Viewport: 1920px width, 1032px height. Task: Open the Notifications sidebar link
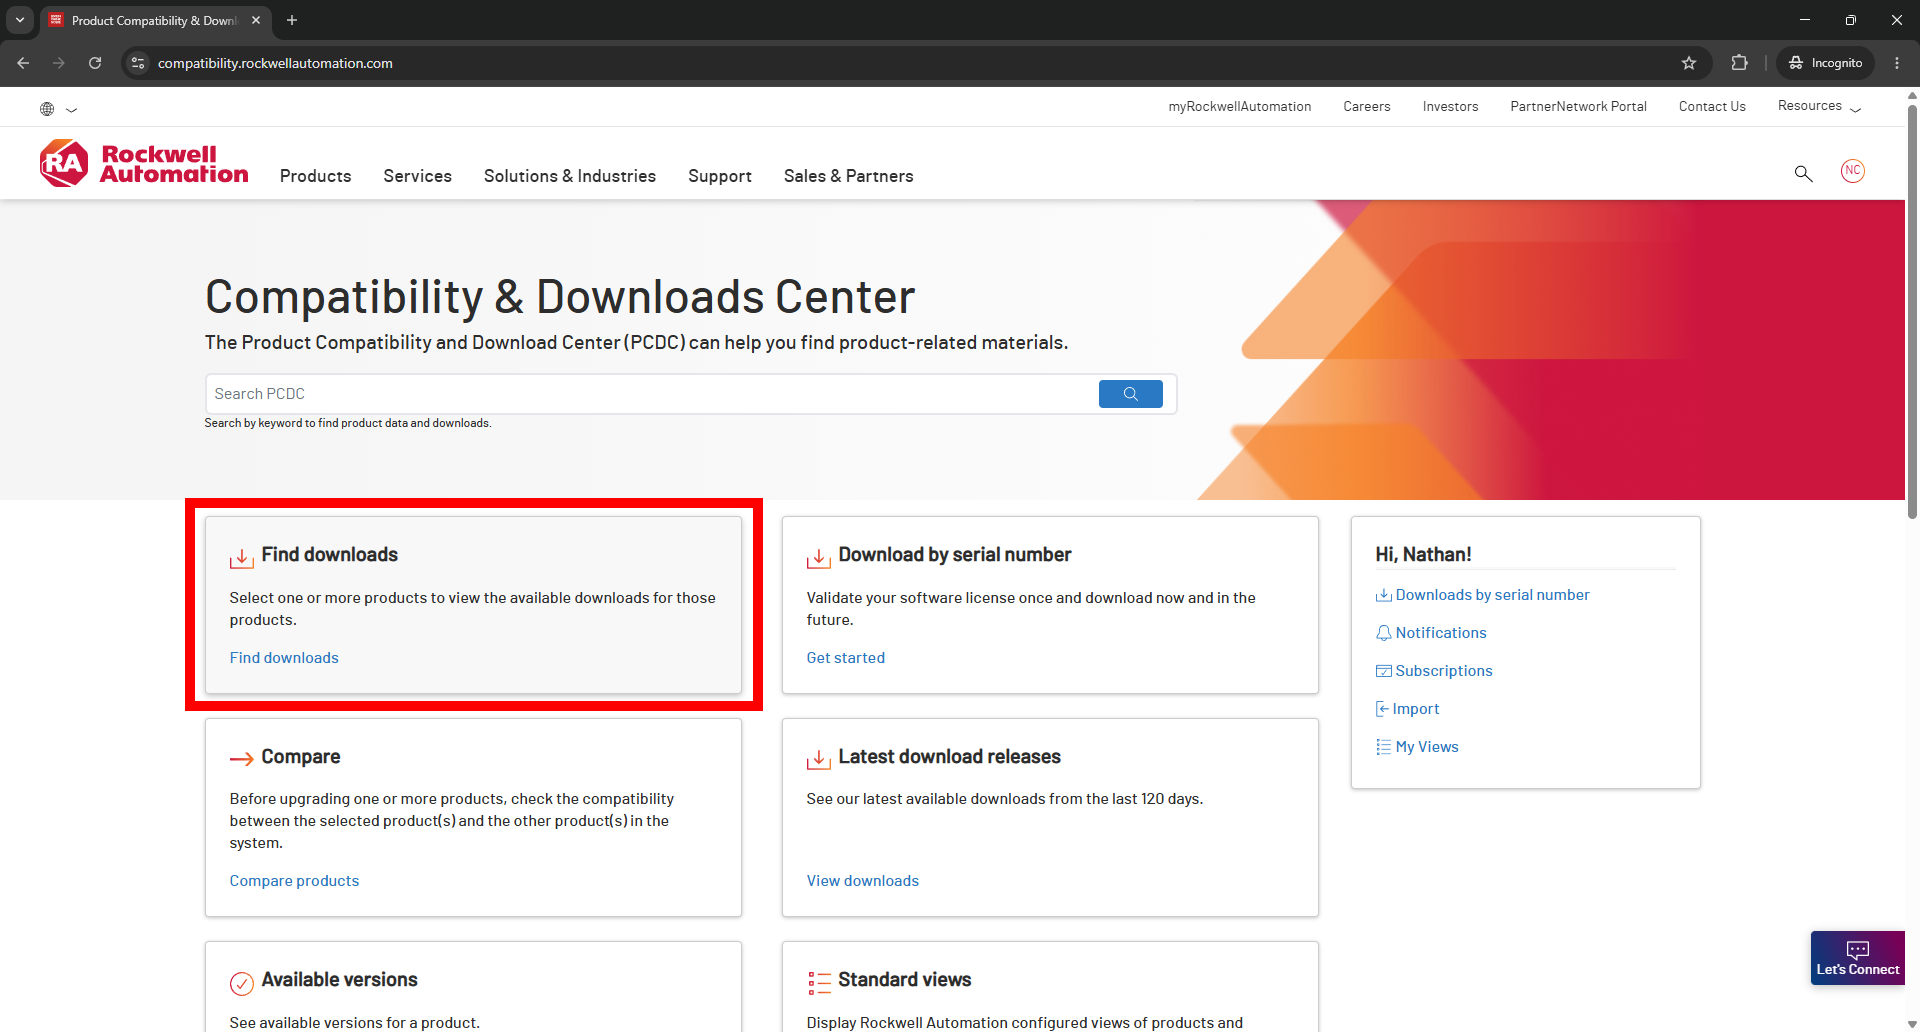pyautogui.click(x=1441, y=633)
